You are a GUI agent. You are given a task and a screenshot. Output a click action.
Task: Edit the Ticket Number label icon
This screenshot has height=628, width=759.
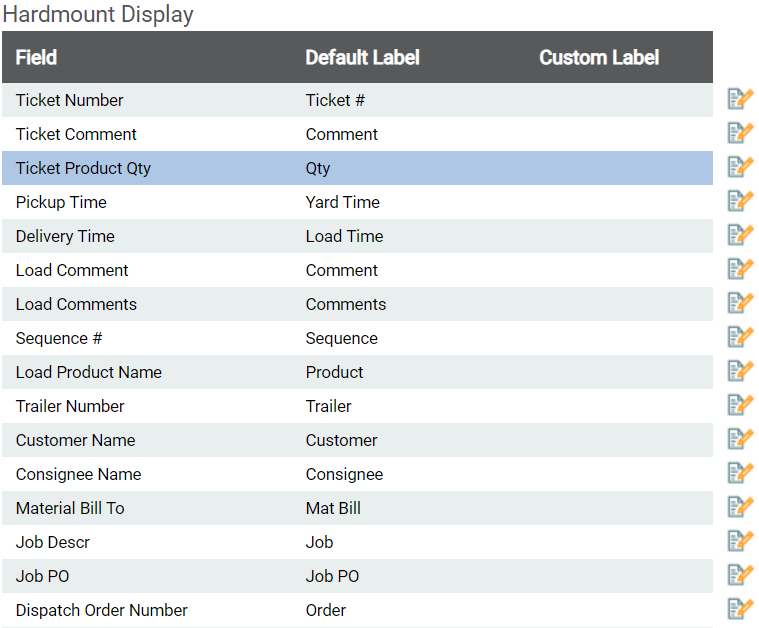click(x=740, y=99)
